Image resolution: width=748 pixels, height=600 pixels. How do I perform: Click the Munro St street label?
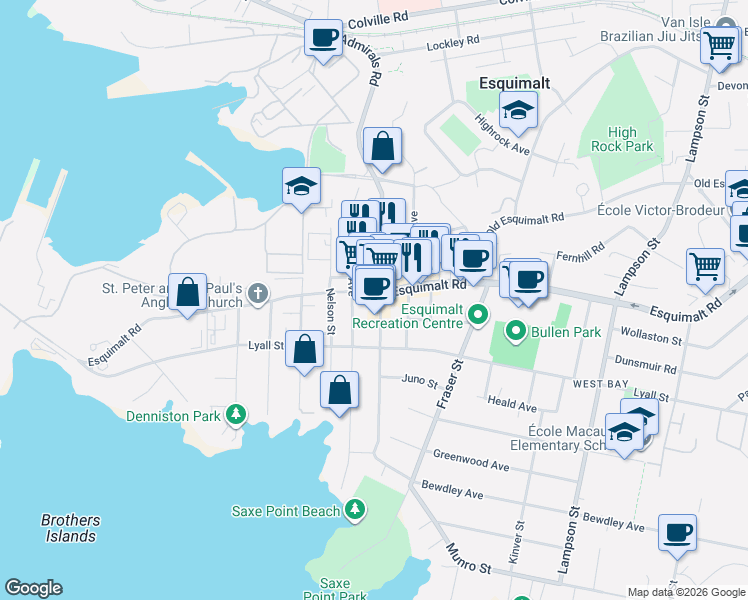468,559
